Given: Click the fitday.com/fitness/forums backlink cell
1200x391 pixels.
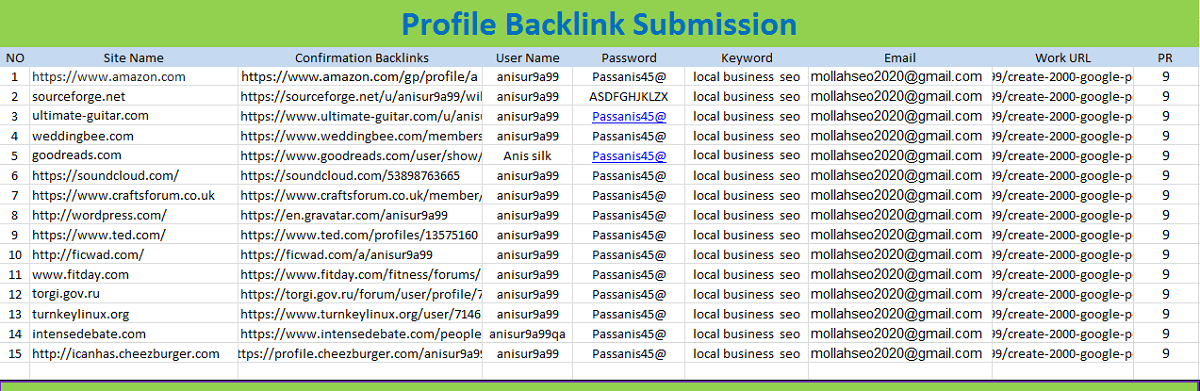Looking at the screenshot, I should [360, 274].
